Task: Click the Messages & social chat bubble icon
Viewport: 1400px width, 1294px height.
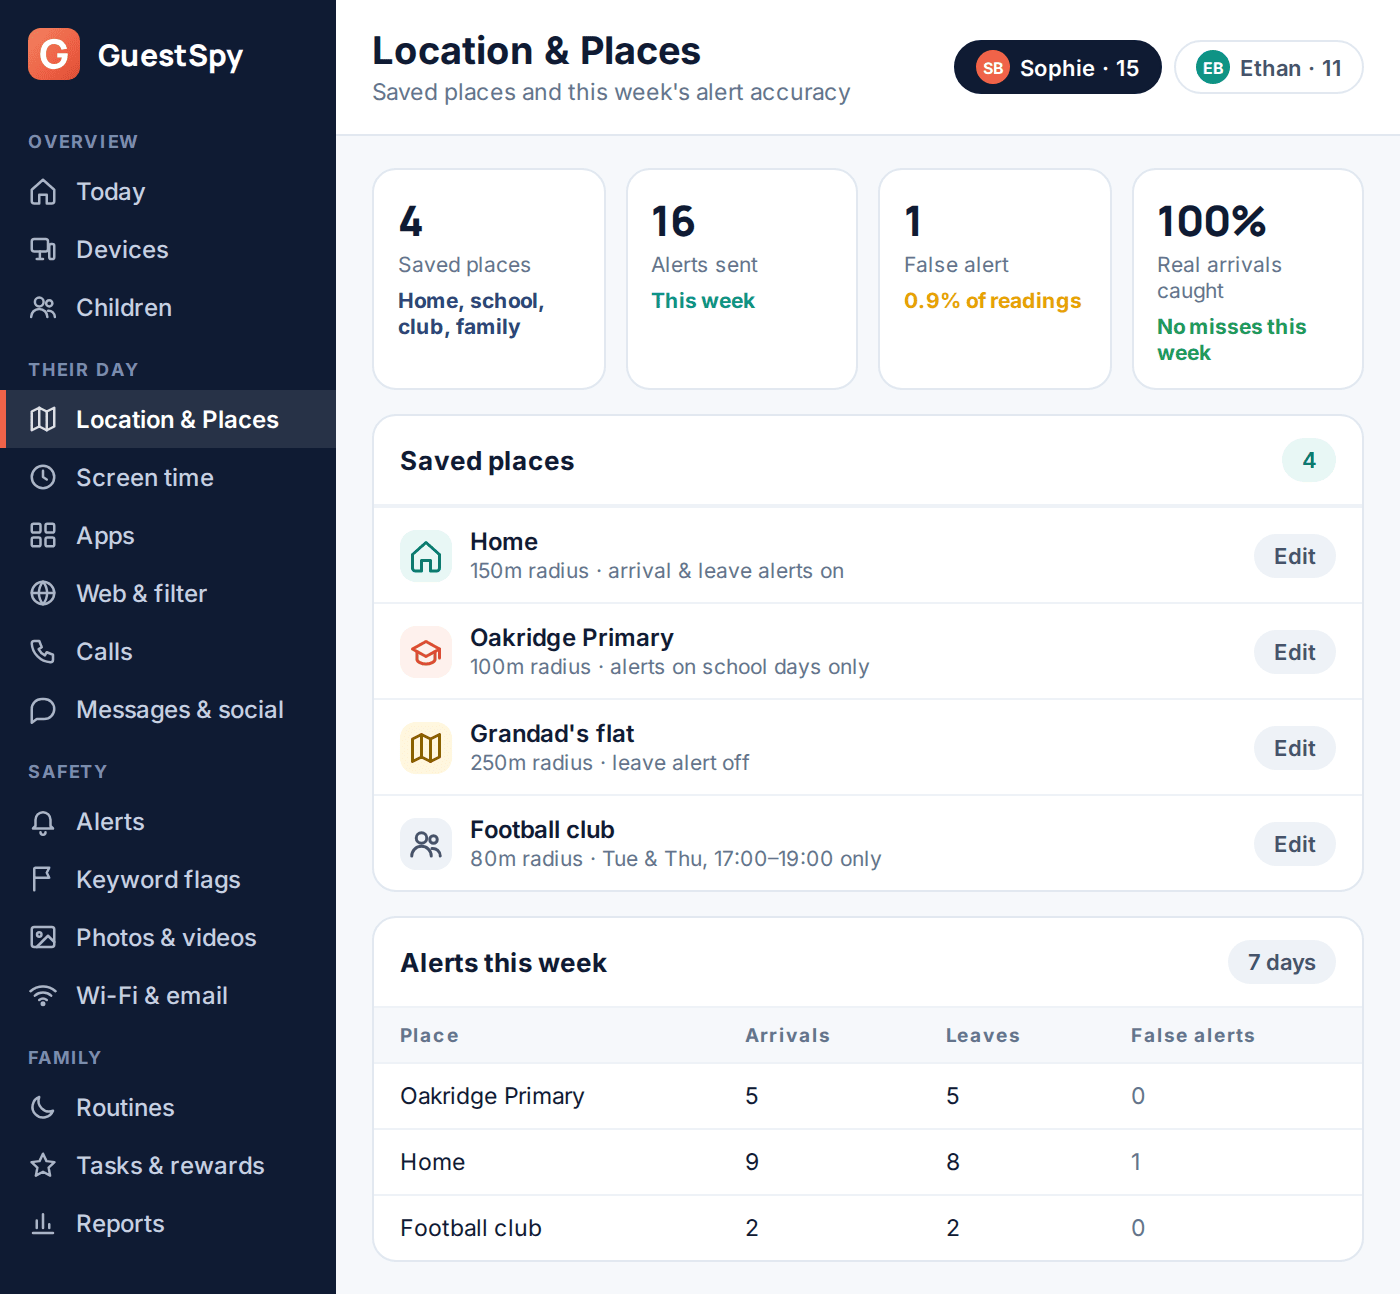Action: tap(43, 710)
